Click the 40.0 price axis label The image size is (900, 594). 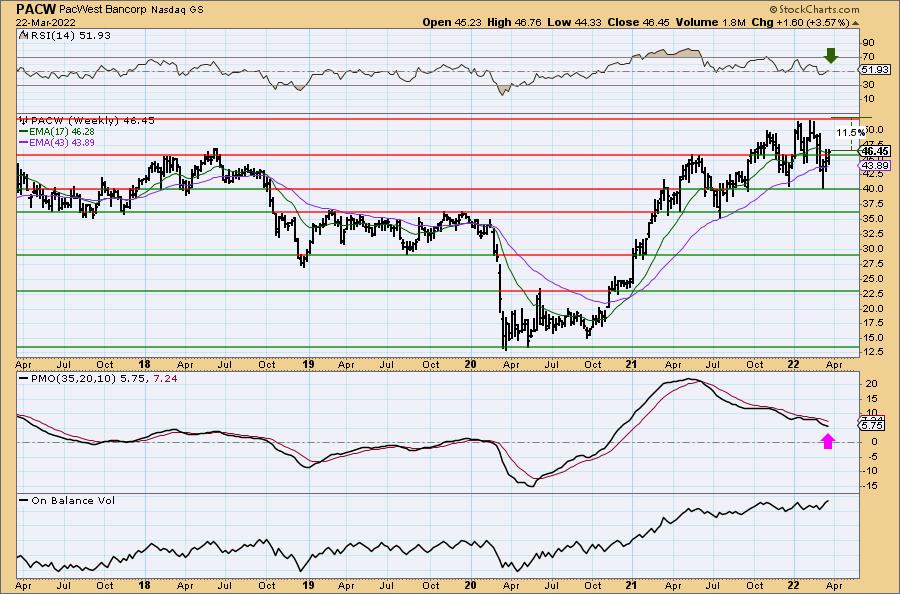click(873, 189)
